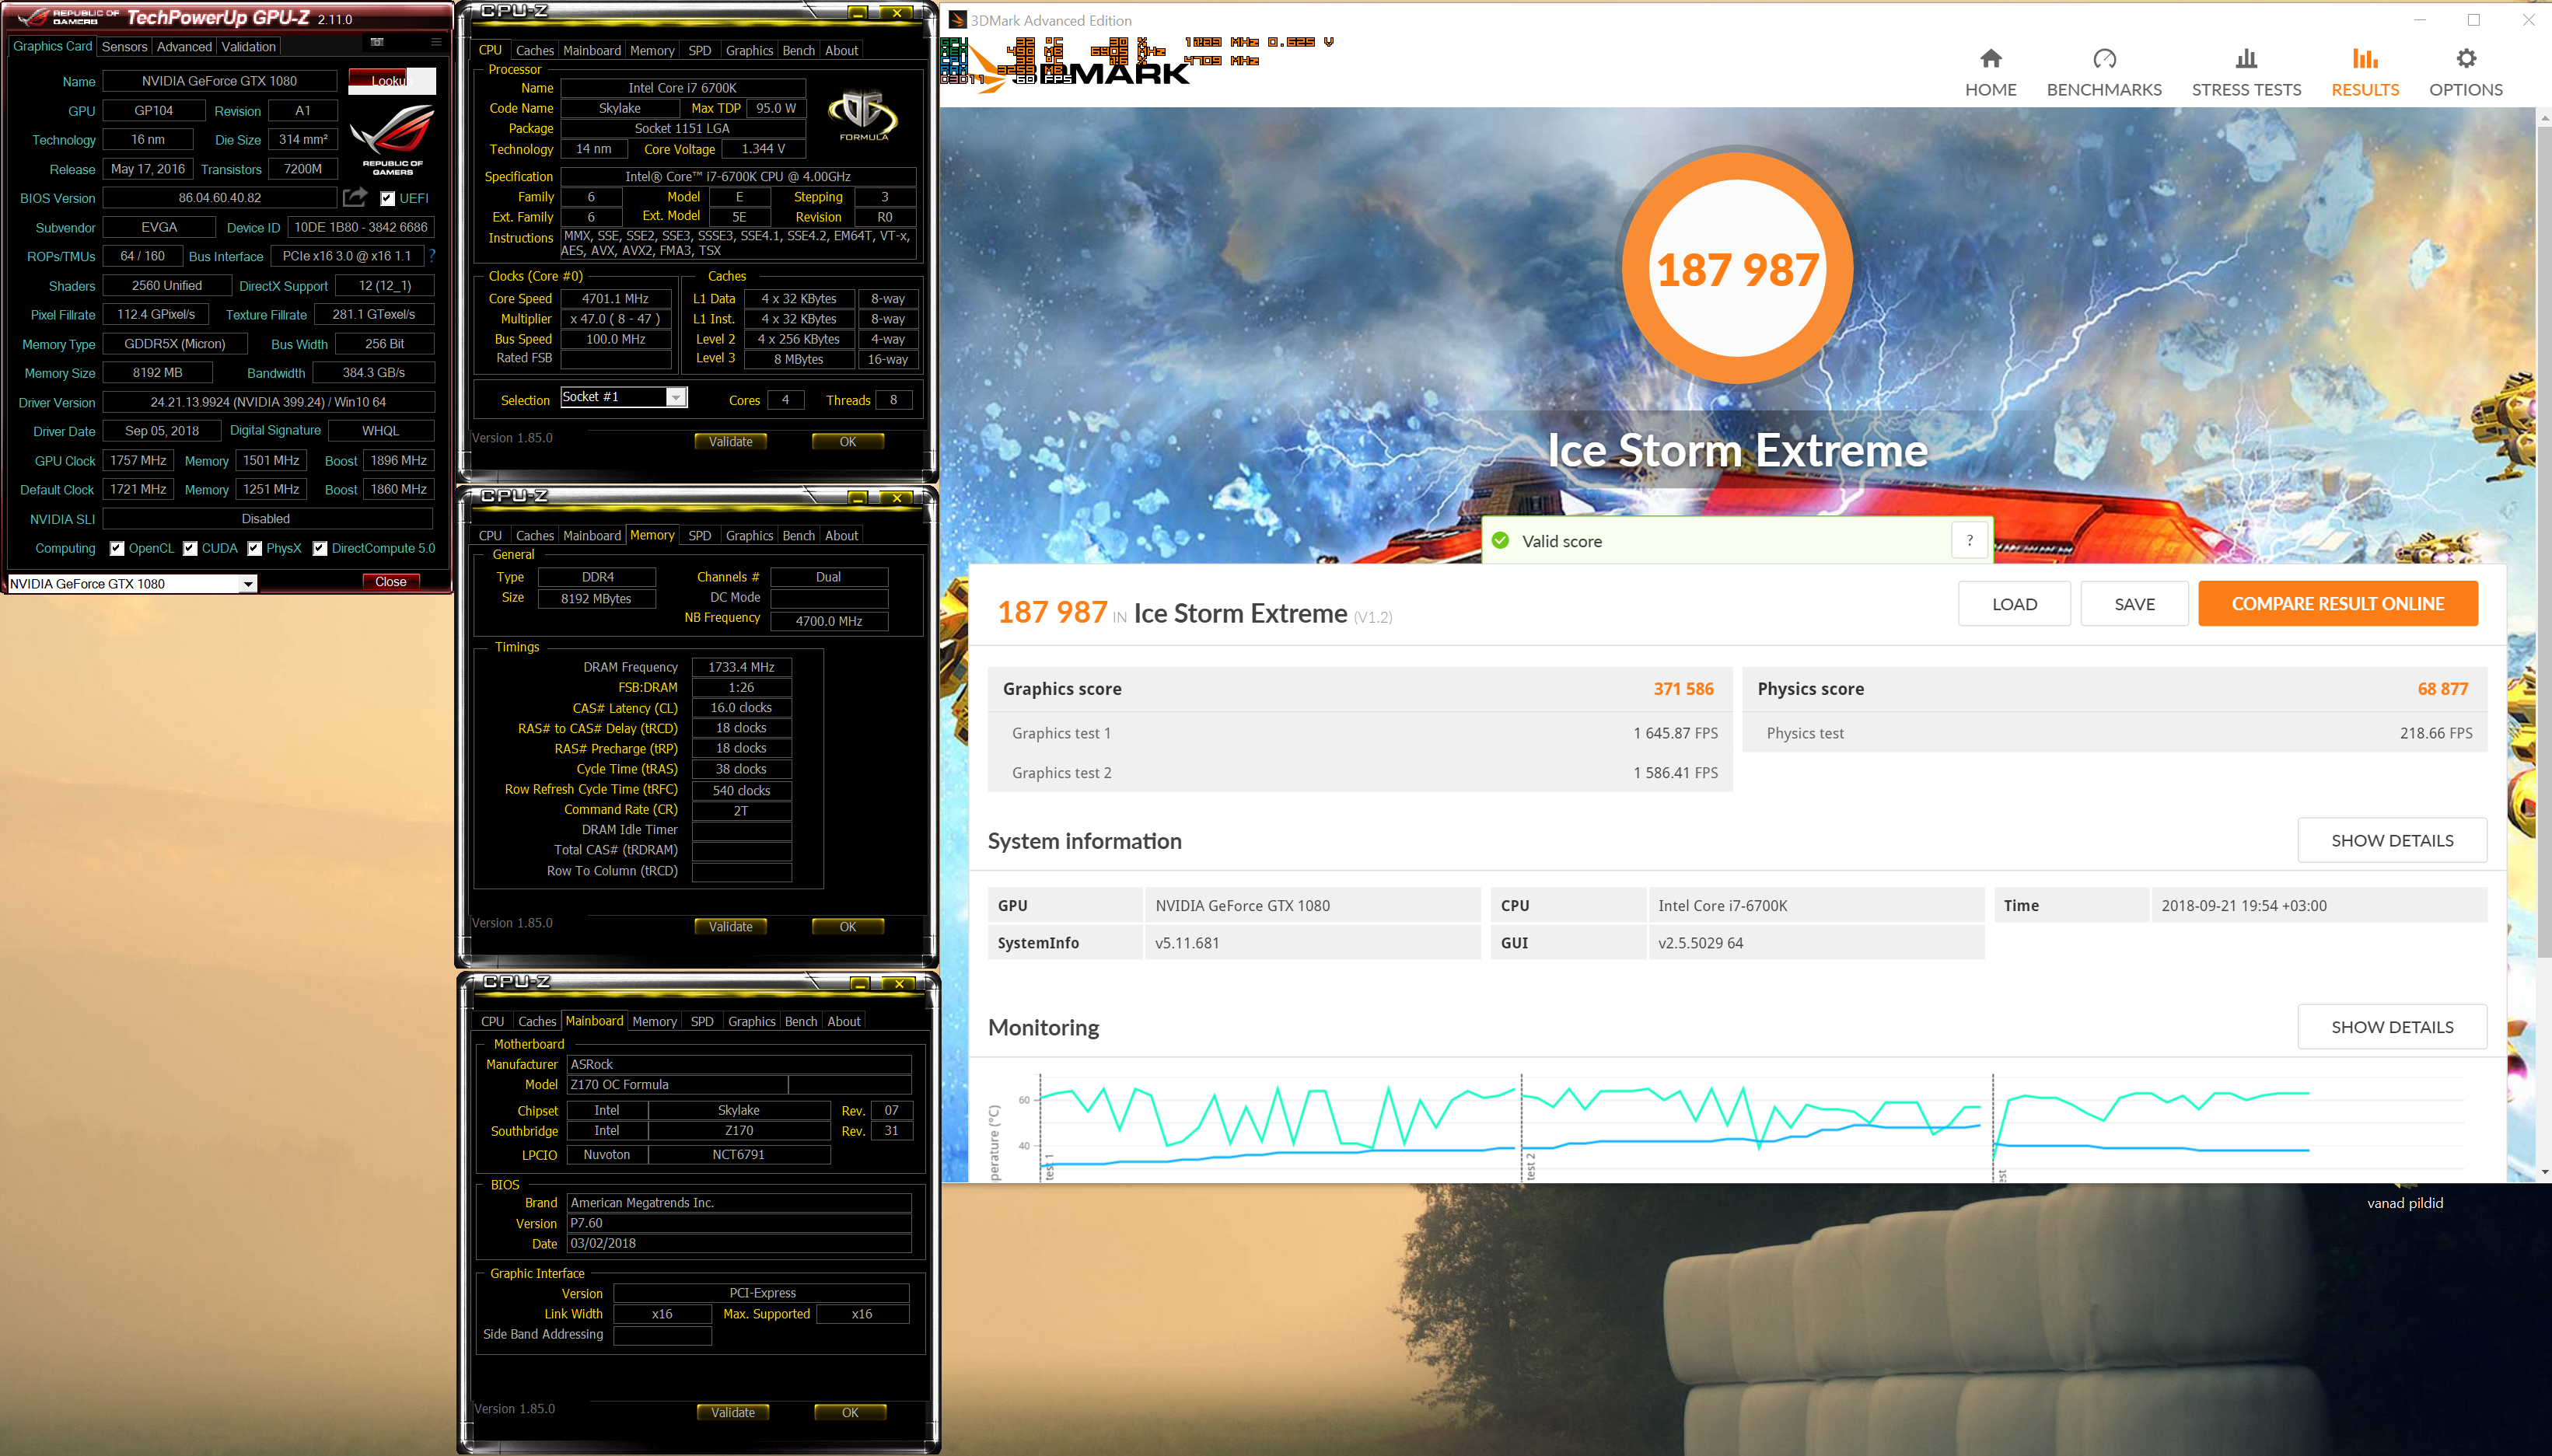Click the 3DMark app title icon
Screen dimensions: 2552x1456
pyautogui.click(x=957, y=20)
